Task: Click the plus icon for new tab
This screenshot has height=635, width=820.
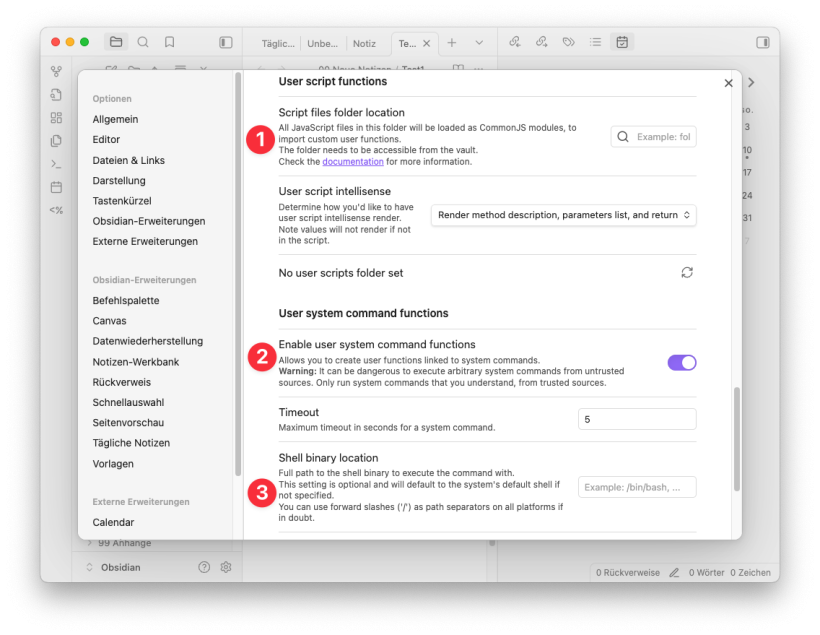Action: point(452,43)
